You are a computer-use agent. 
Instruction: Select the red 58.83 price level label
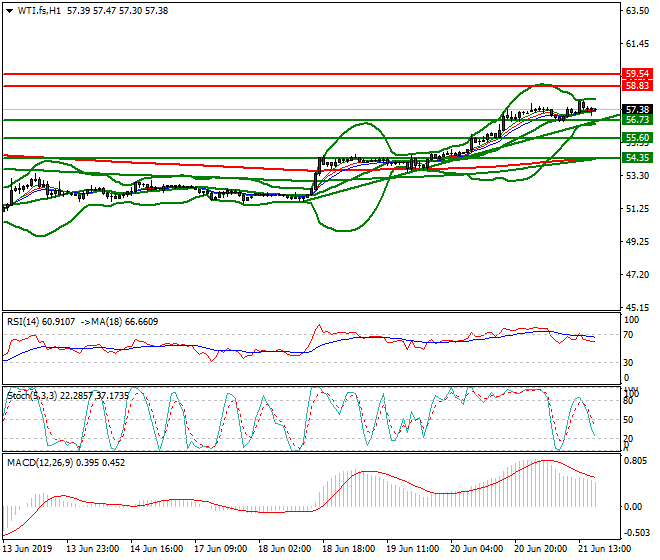pos(637,86)
